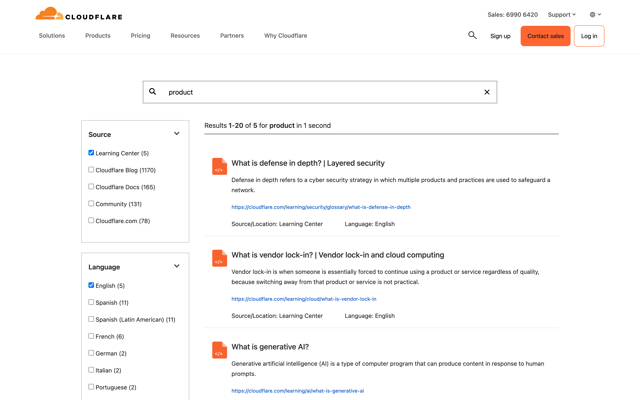Open the Products menu

coord(98,36)
